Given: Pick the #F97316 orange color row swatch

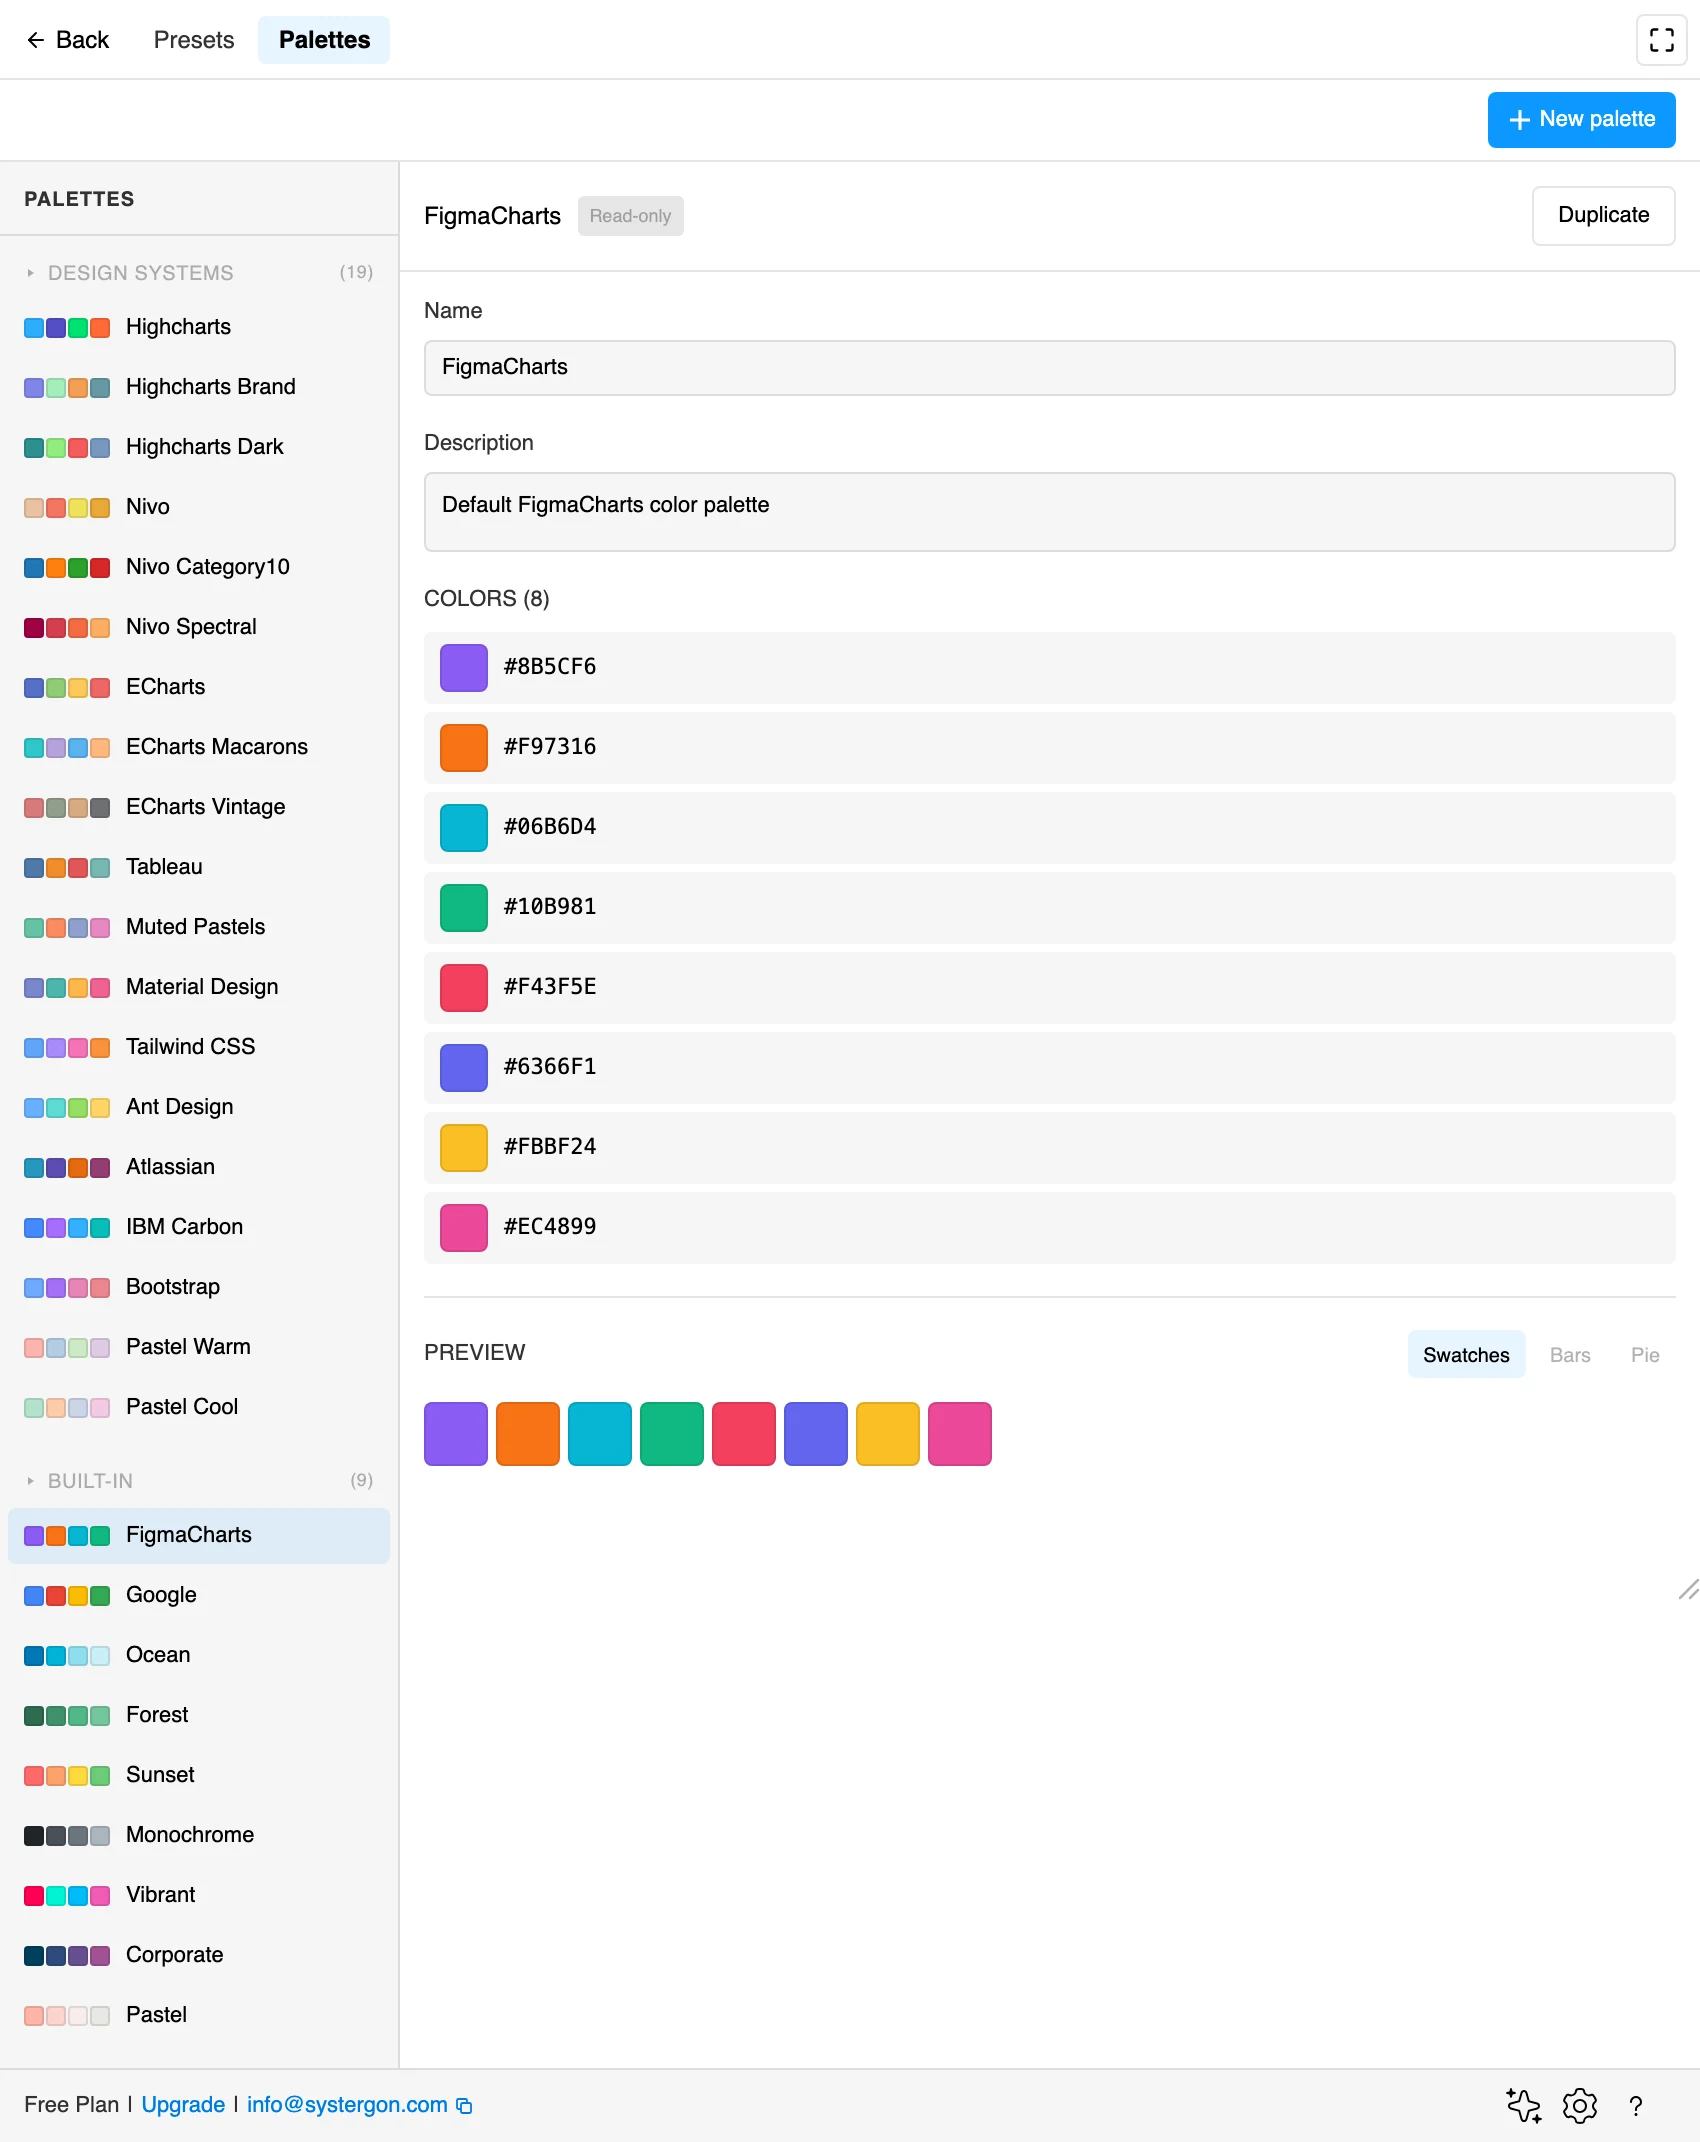Looking at the screenshot, I should [x=464, y=748].
